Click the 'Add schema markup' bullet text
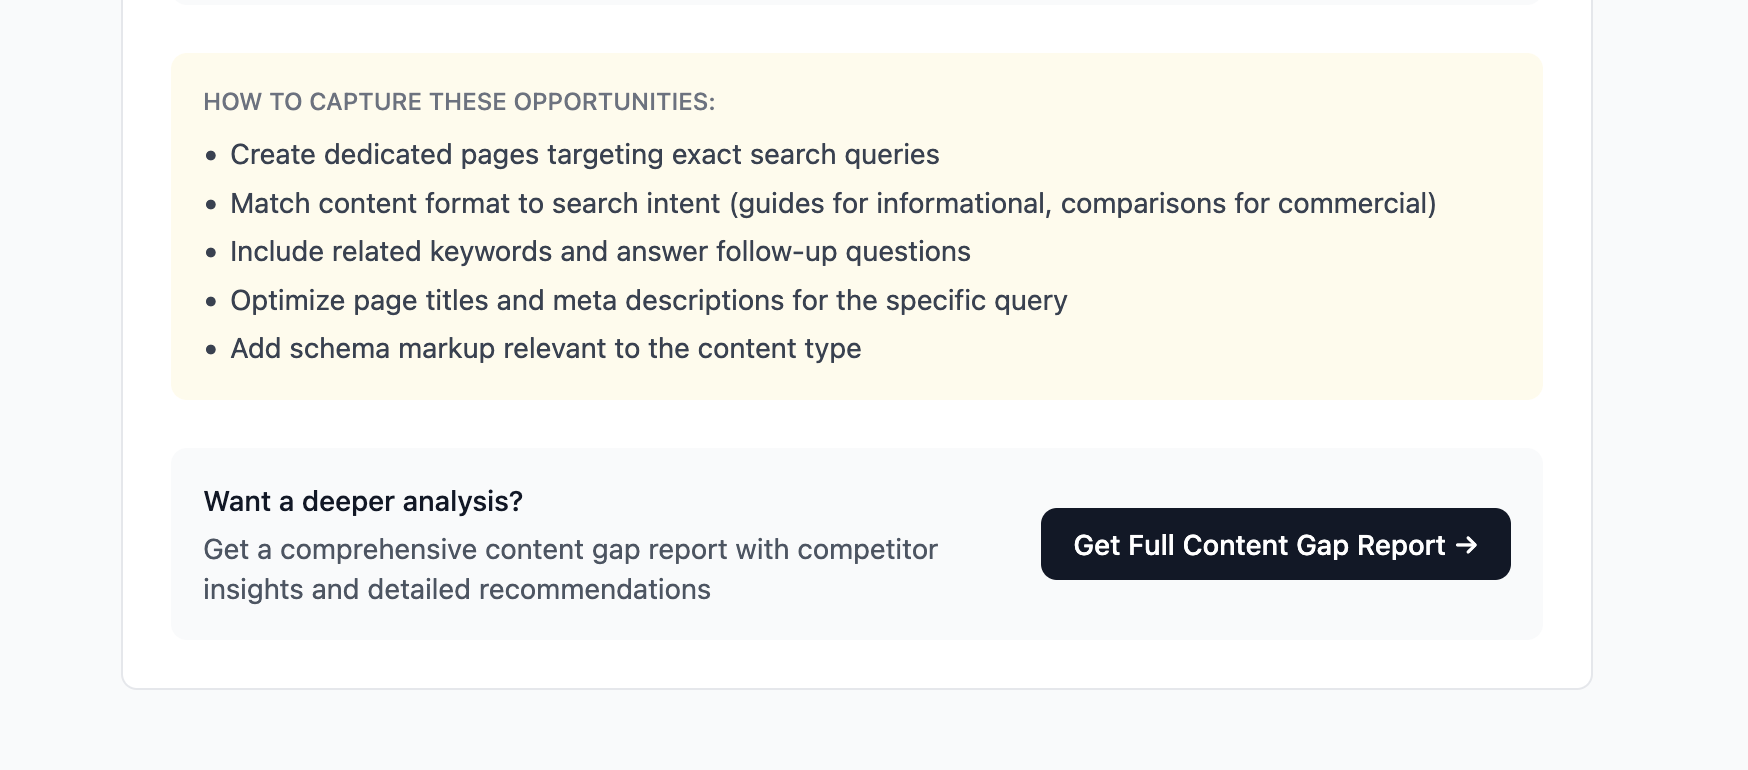Image resolution: width=1748 pixels, height=770 pixels. (546, 349)
